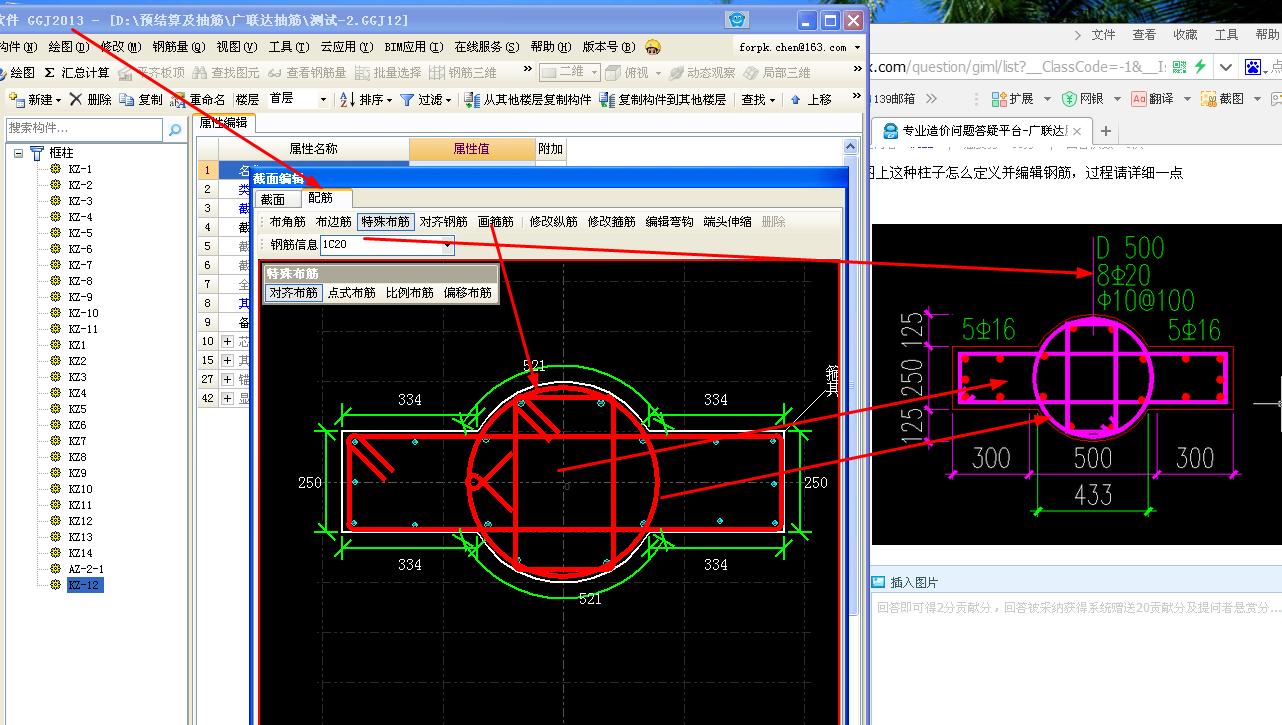Open the 钢筋量(Q) menu
This screenshot has height=725, width=1282.
179,47
